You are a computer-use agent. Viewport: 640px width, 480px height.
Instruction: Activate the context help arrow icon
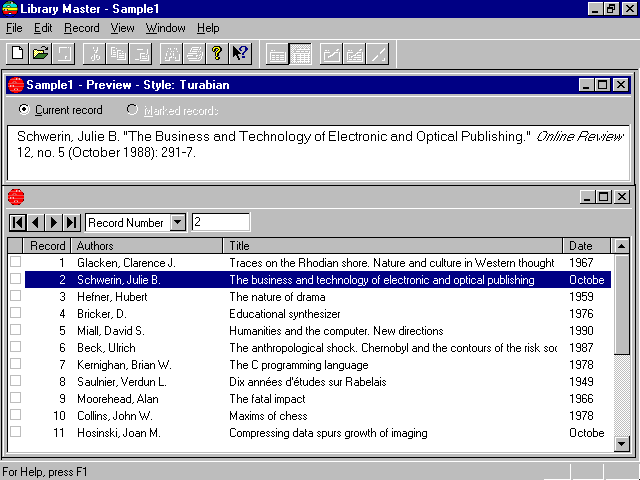(240, 54)
